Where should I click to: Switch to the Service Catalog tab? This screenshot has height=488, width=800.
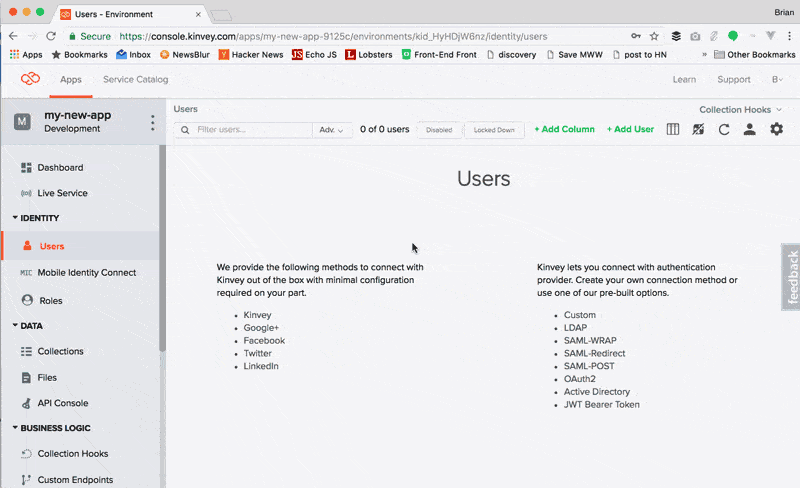coord(136,79)
